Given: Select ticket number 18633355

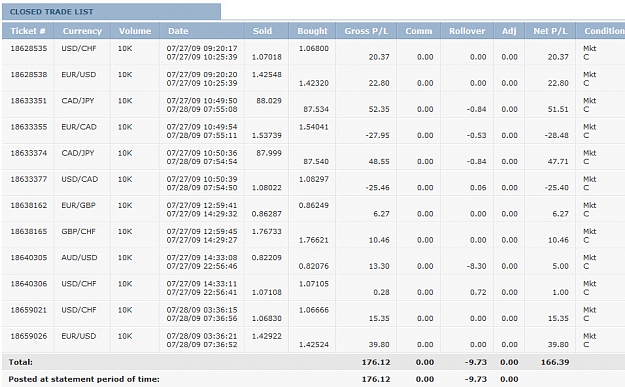Looking at the screenshot, I should [29, 127].
